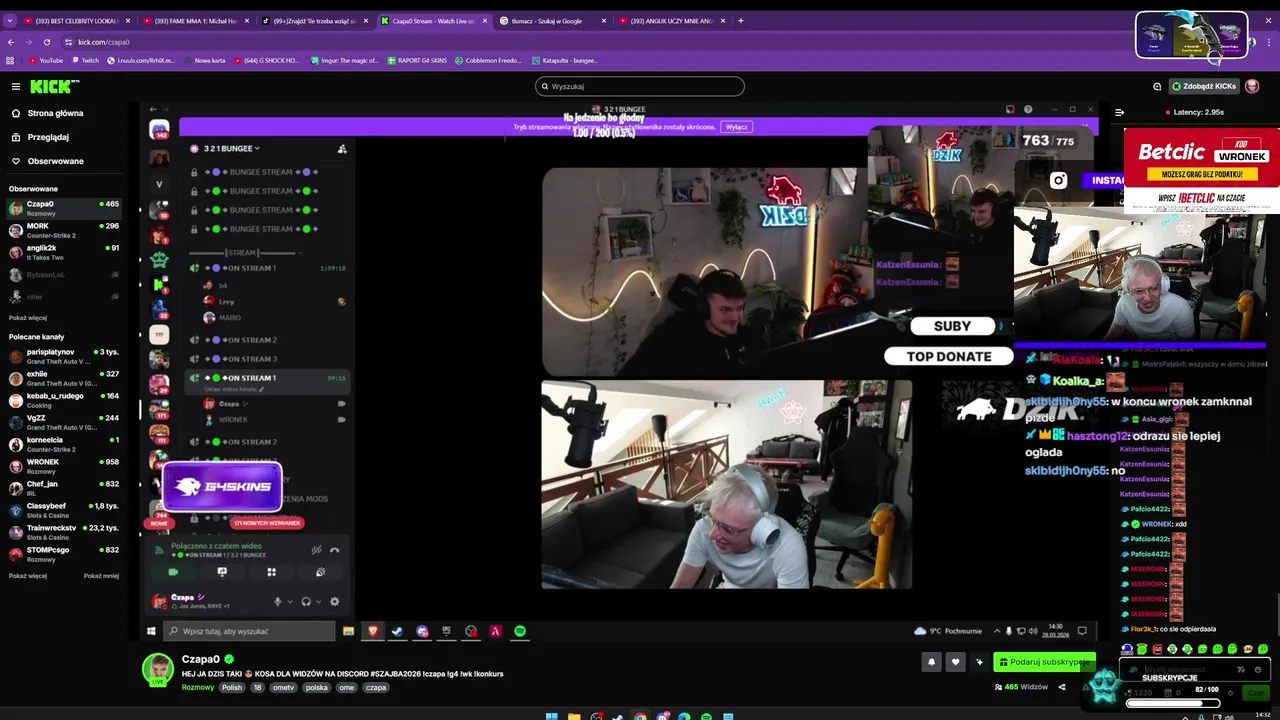Open Obserwowane in the Kick sidebar
Viewport: 1280px width, 720px height.
(x=55, y=161)
